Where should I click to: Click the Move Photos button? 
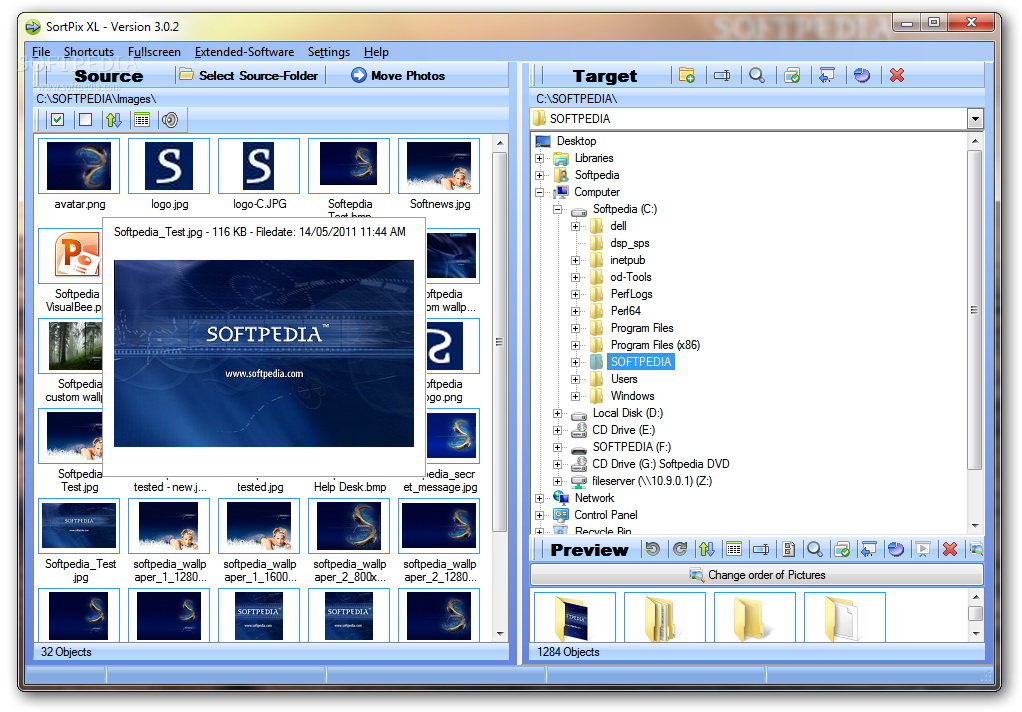397,75
